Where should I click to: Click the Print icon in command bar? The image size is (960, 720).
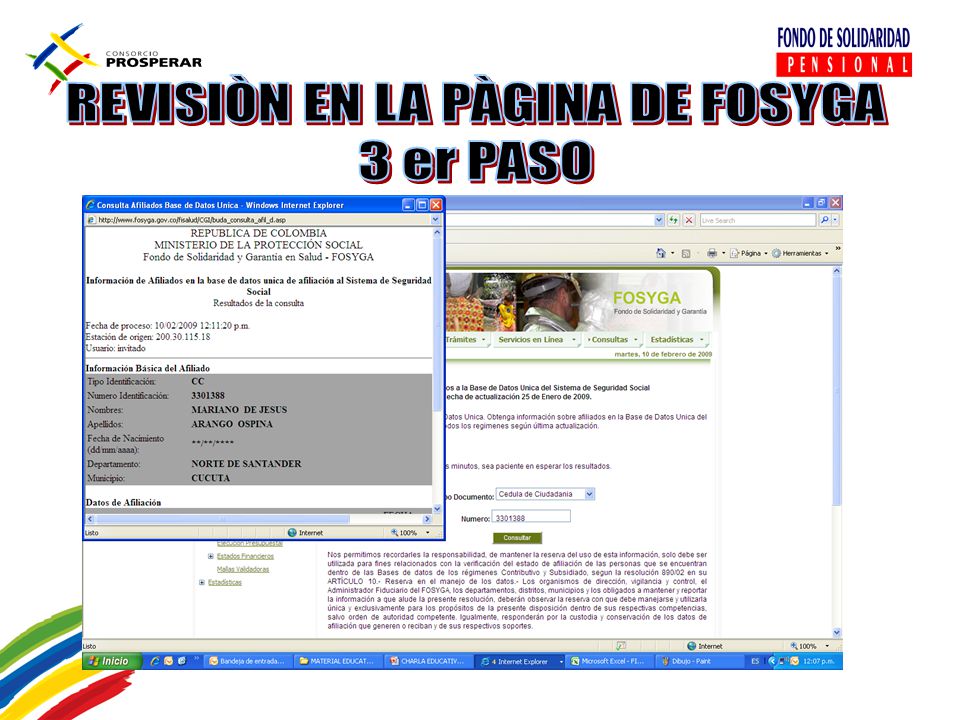coord(711,253)
